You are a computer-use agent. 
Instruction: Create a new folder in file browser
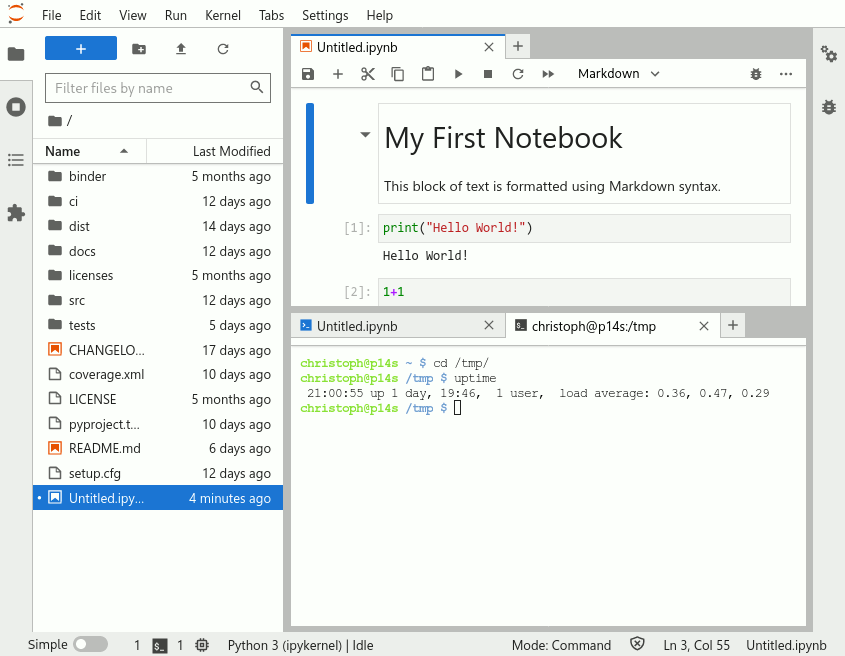pos(139,49)
